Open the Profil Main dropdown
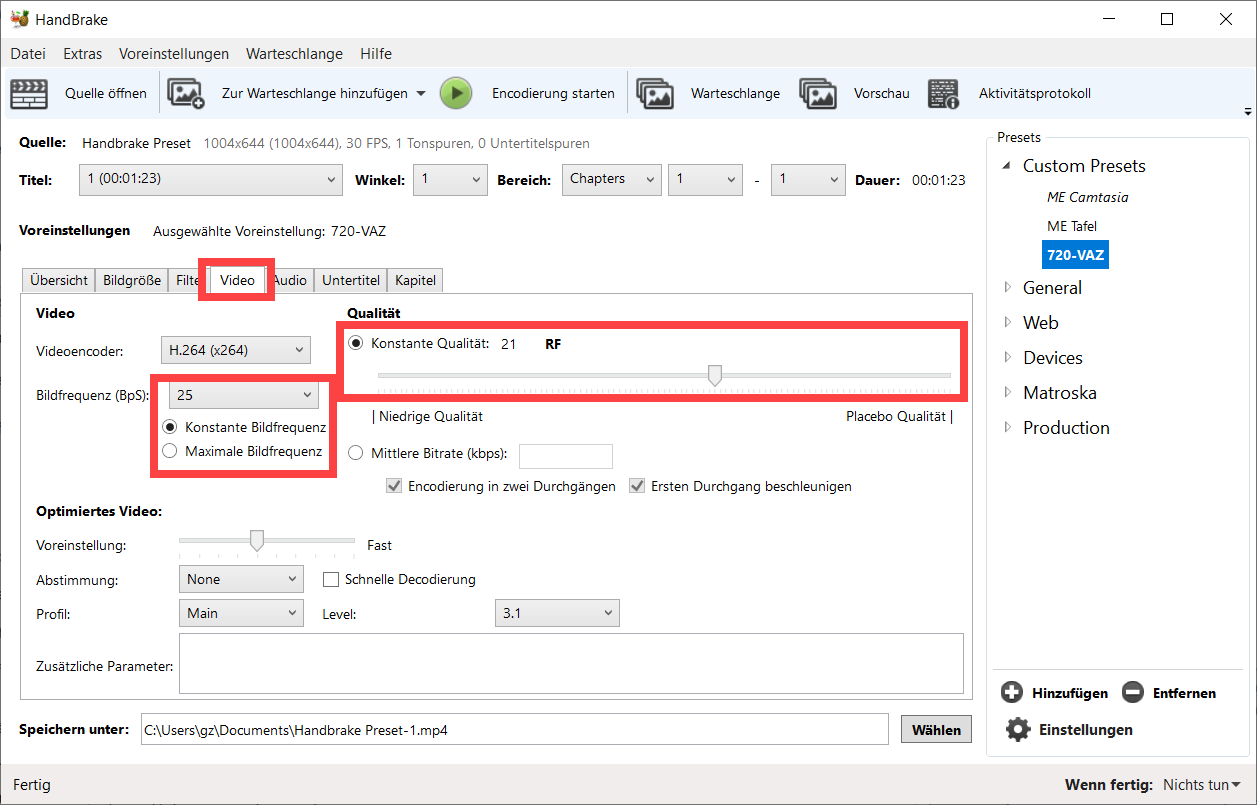 [241, 613]
